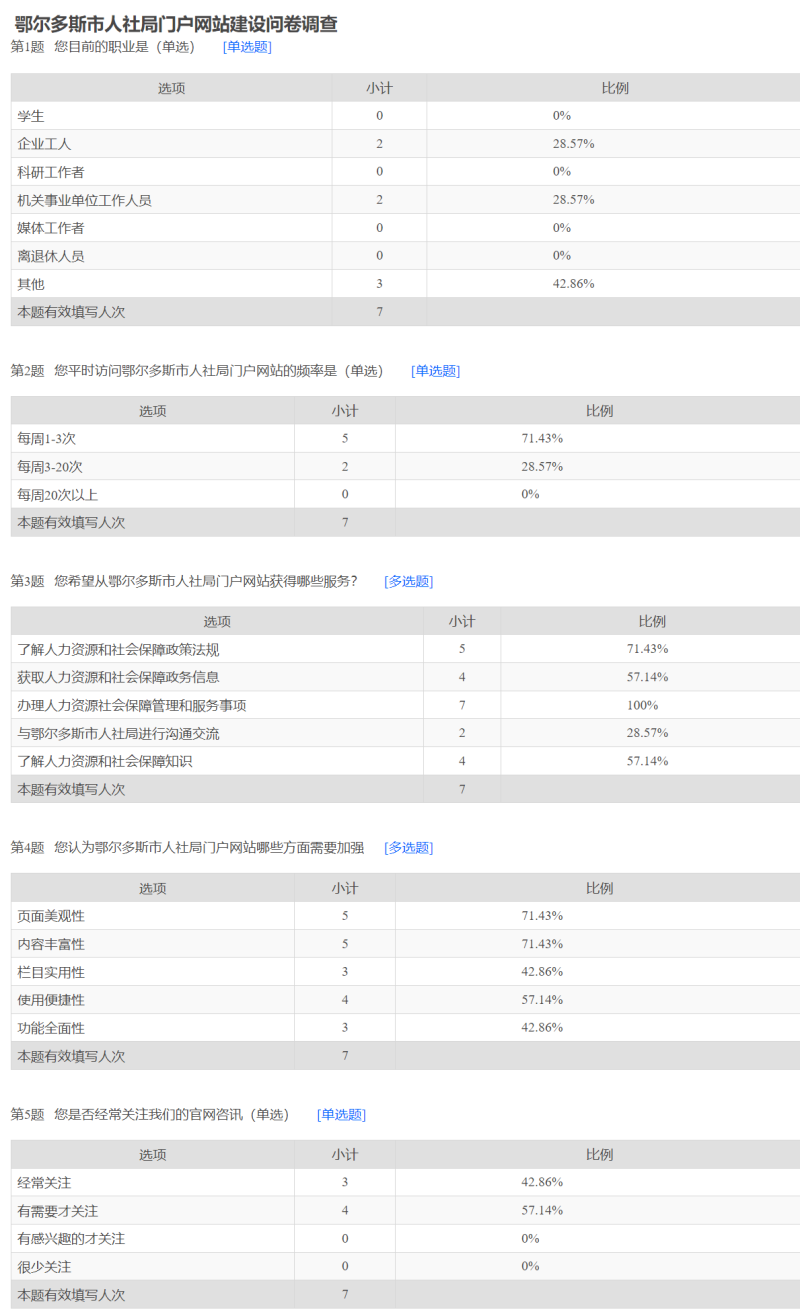800x1316 pixels.
Task: Click the 很少关注 option text
Action: pyautogui.click(x=44, y=1267)
